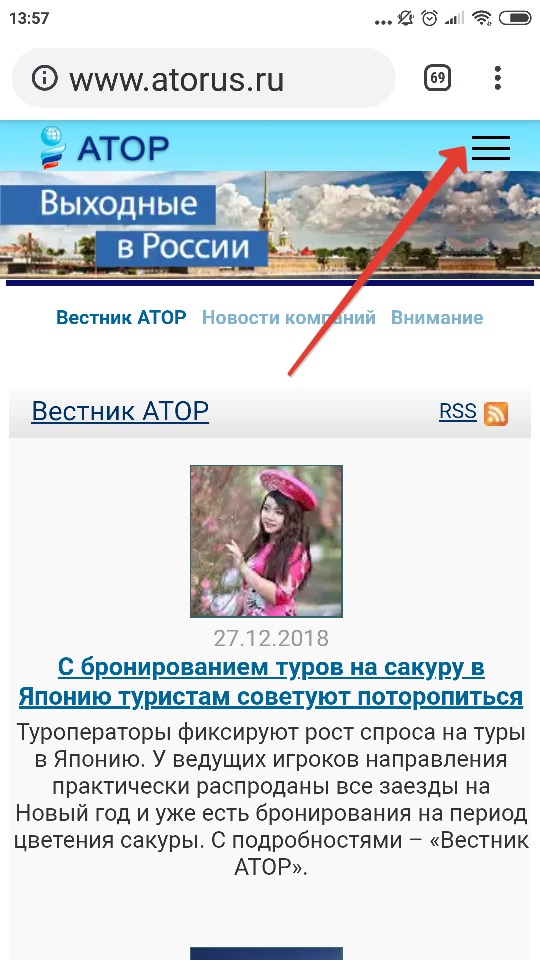Tap the muted notification bell icon
This screenshot has width=540, height=960.
tap(405, 18)
